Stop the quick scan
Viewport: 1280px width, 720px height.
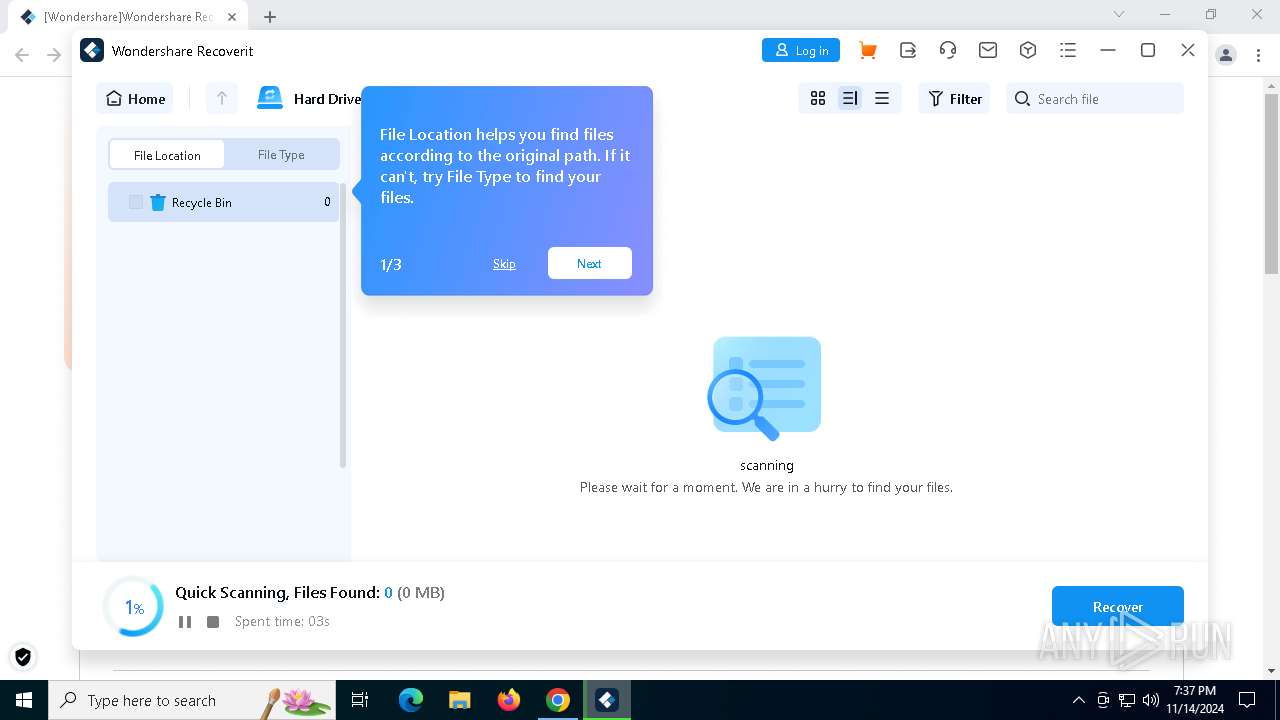pos(213,622)
